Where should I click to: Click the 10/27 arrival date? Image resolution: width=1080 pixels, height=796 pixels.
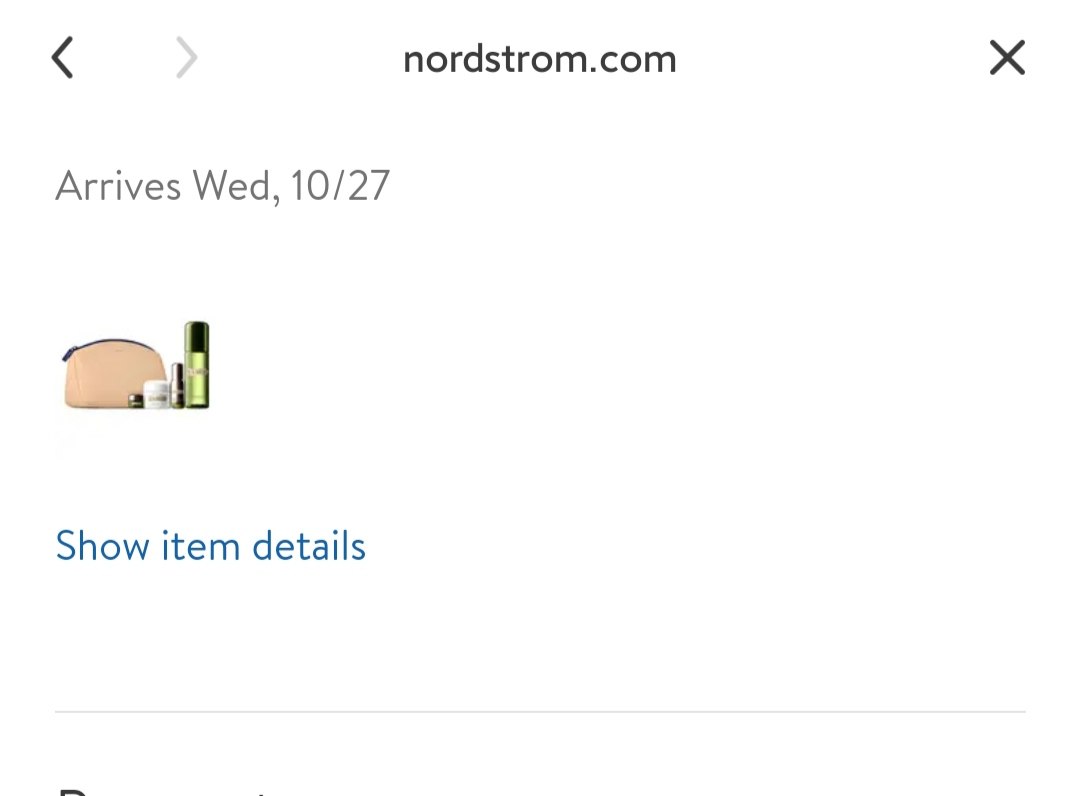pyautogui.click(x=340, y=186)
